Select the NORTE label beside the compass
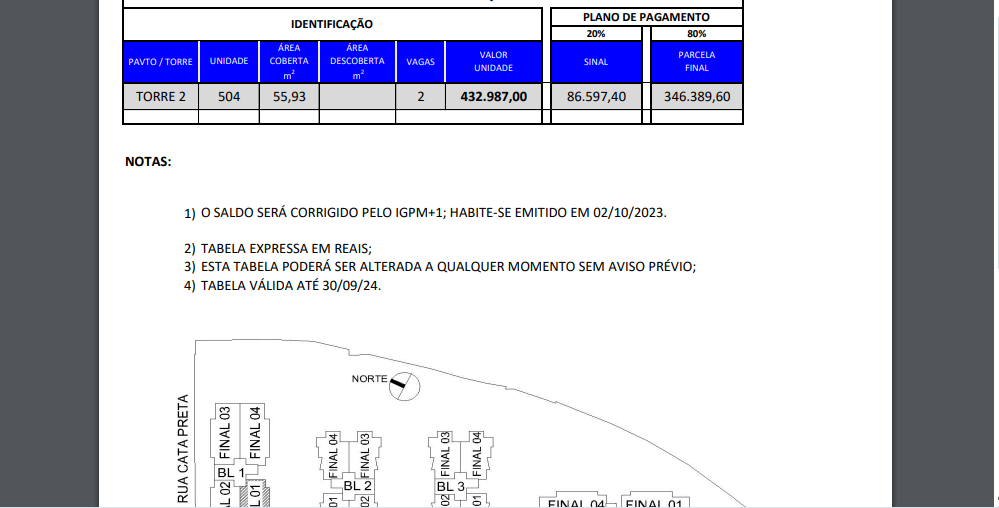The image size is (999, 508). pyautogui.click(x=370, y=379)
